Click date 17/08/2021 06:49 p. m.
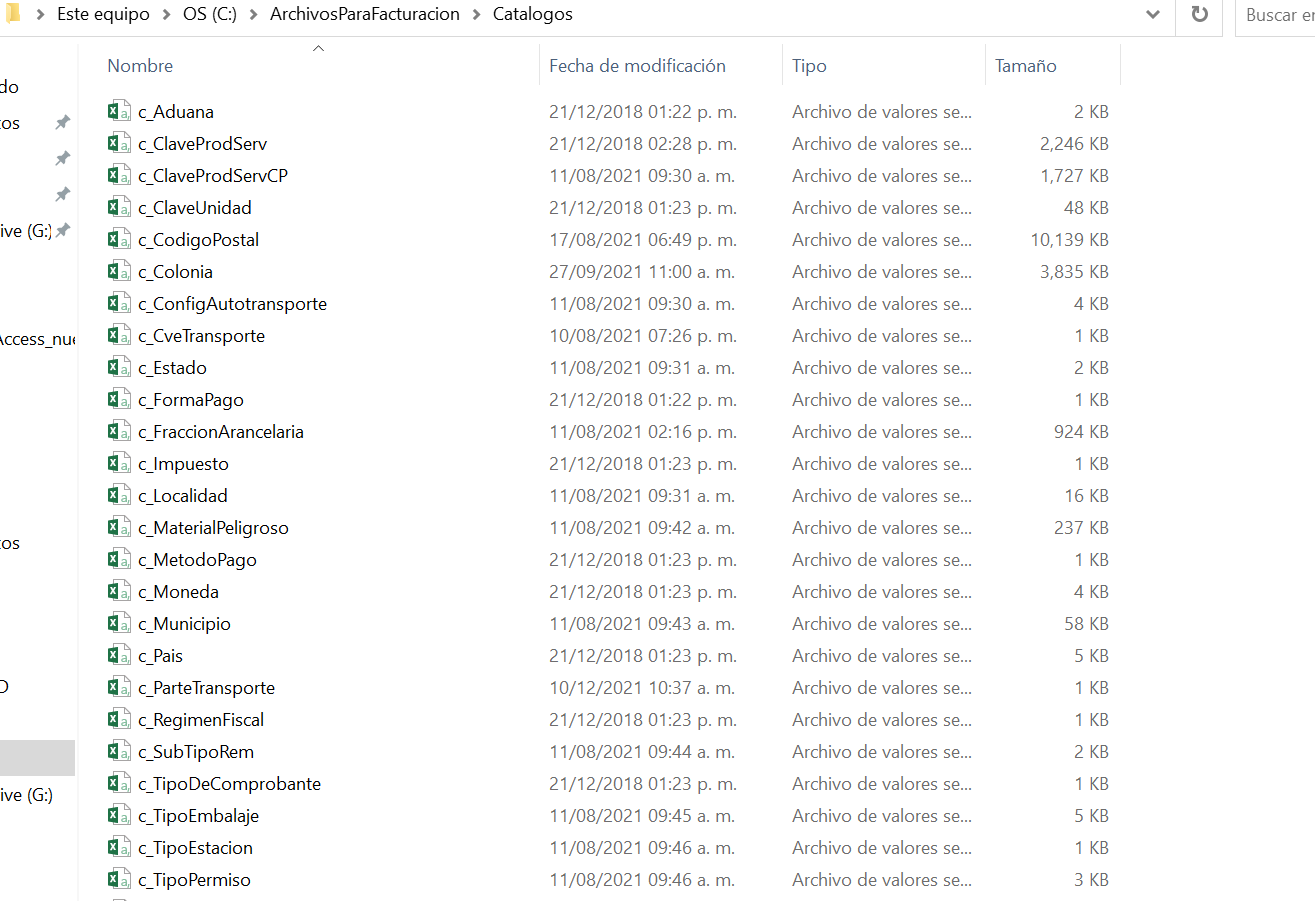 [642, 239]
